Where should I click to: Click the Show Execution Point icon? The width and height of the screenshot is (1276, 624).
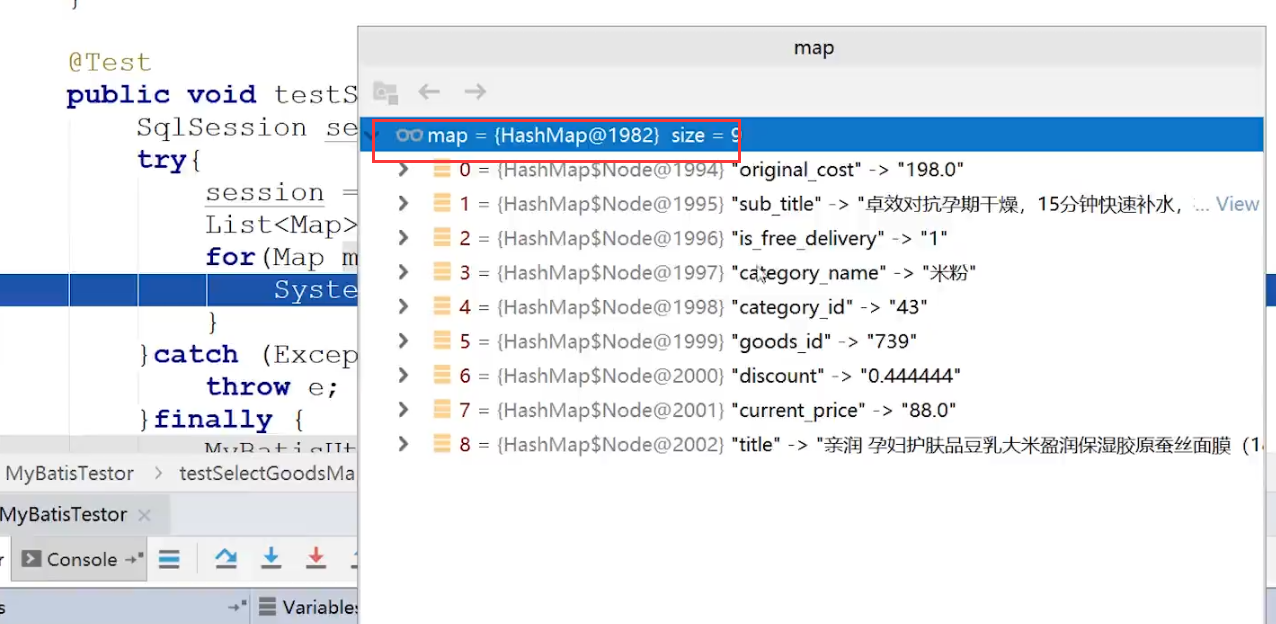point(170,559)
